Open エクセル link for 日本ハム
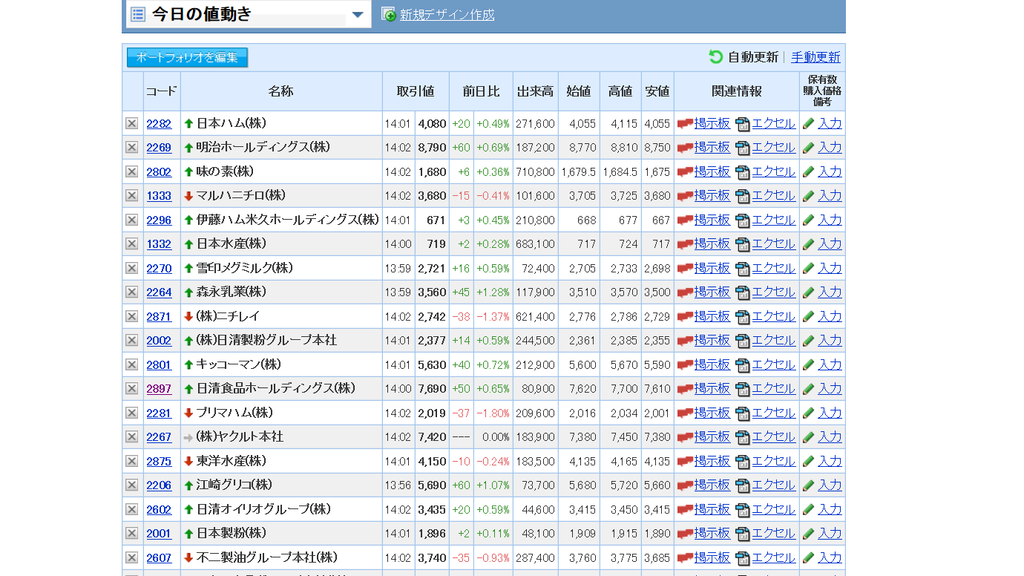 [x=773, y=123]
